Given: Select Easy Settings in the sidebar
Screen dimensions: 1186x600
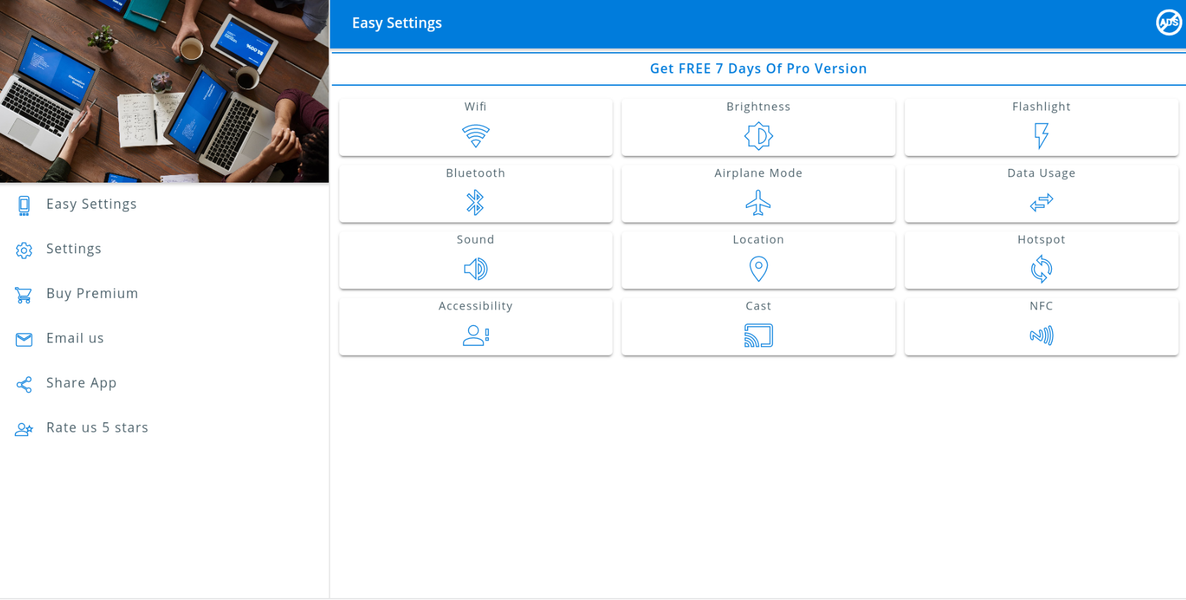Looking at the screenshot, I should [x=91, y=204].
